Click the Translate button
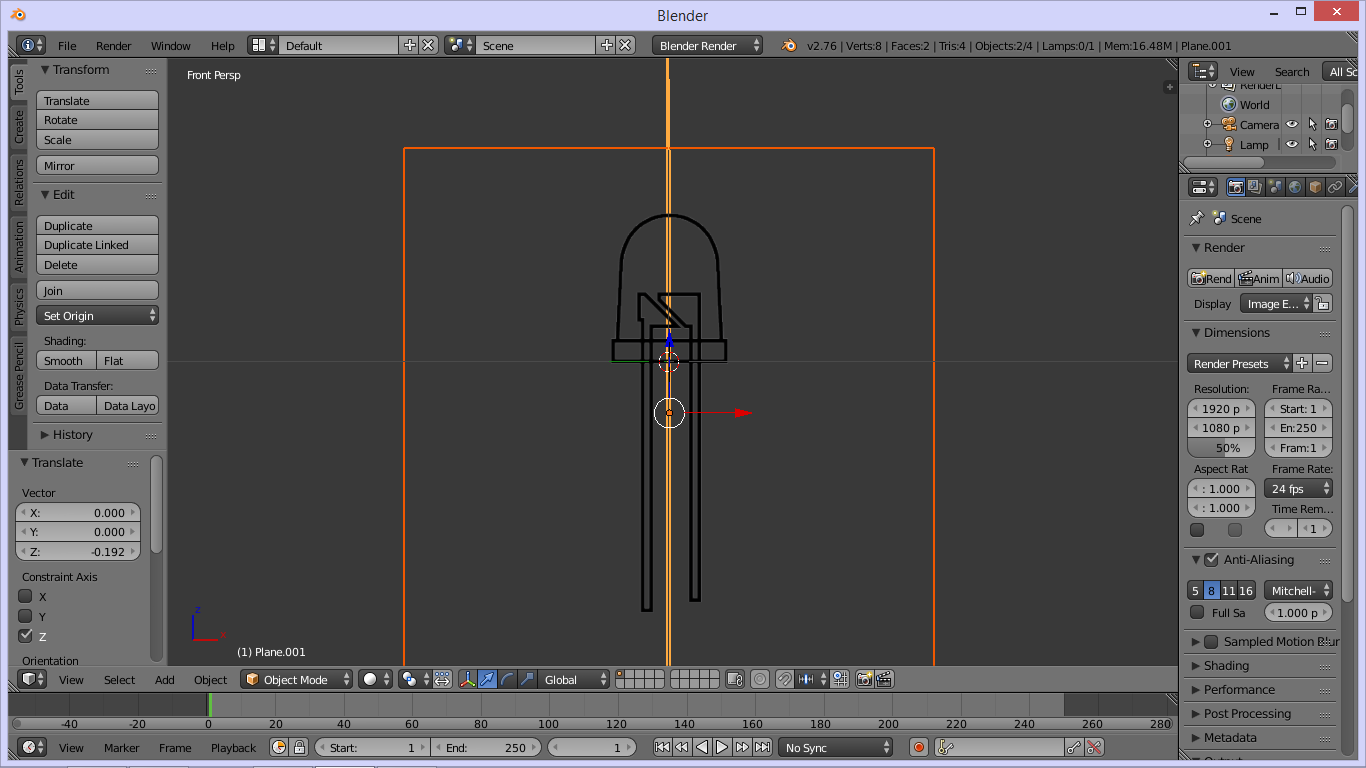The image size is (1366, 768). click(x=98, y=100)
